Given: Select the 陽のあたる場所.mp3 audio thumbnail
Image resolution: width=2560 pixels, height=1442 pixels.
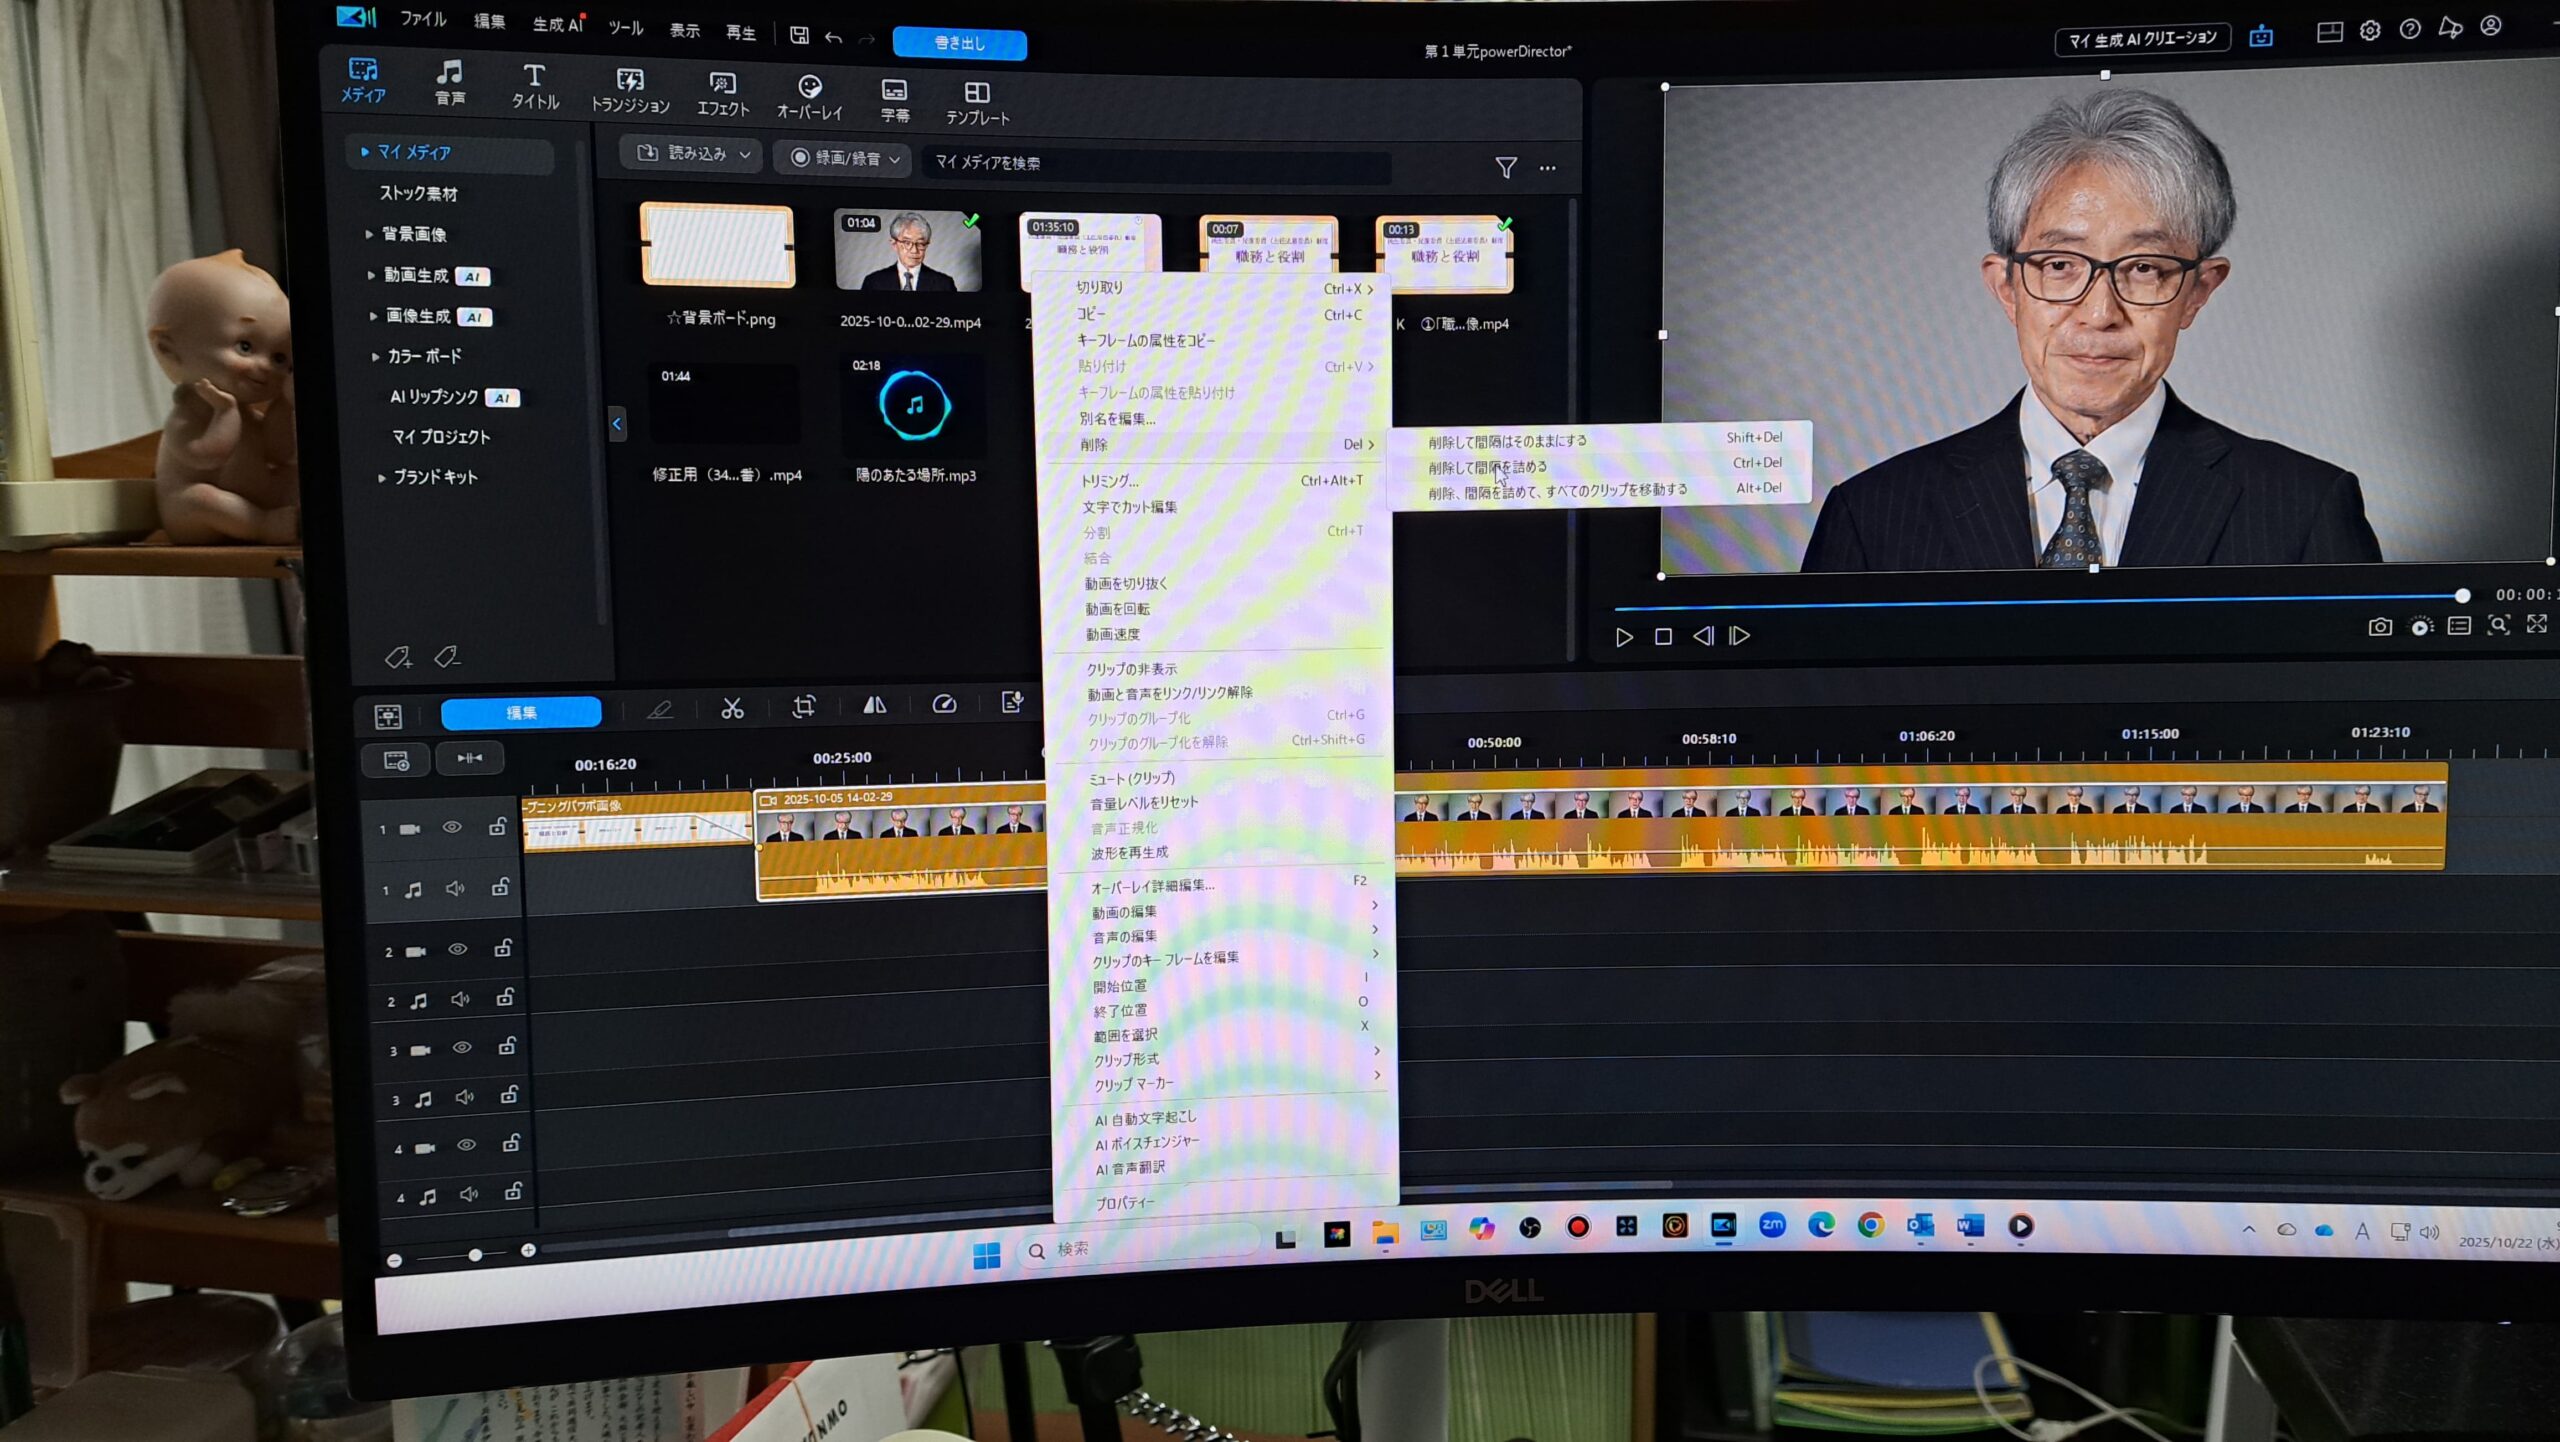Looking at the screenshot, I should coord(914,407).
